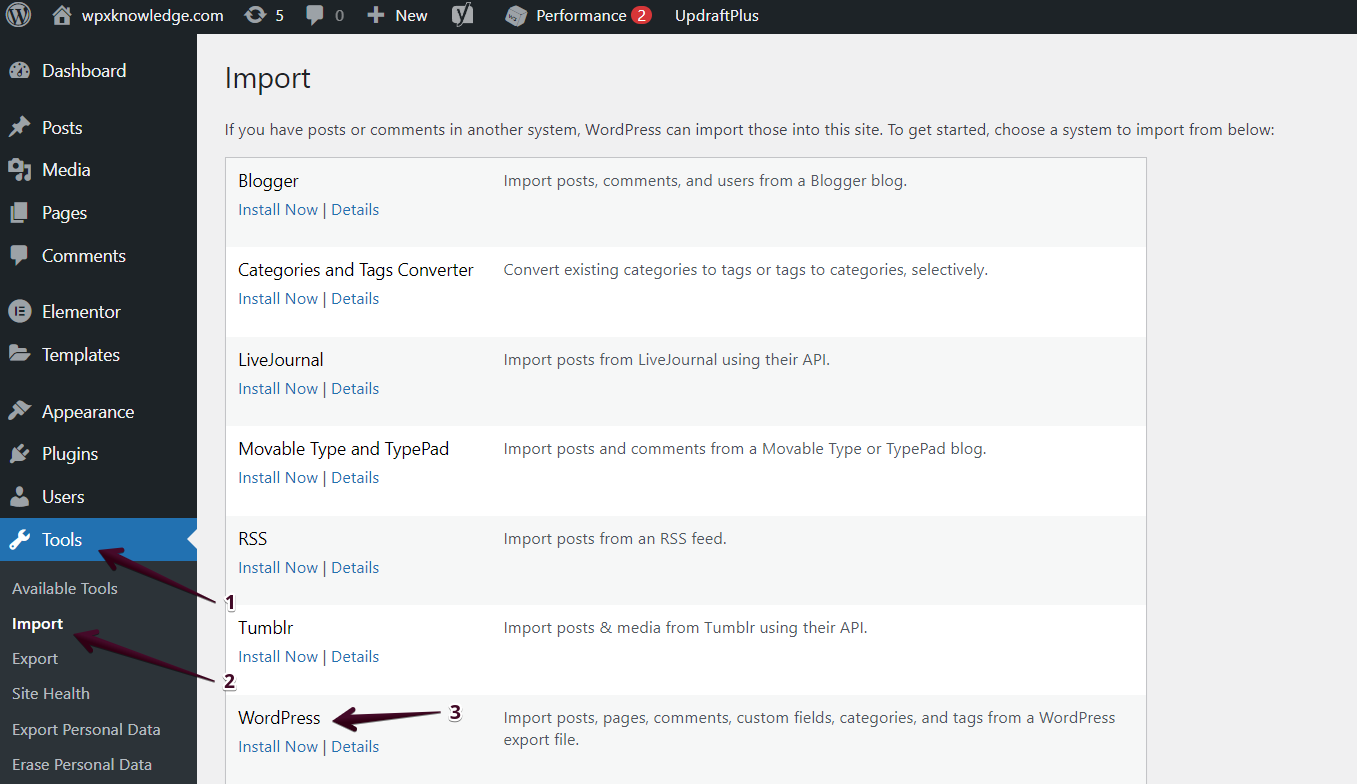The image size is (1357, 784).
Task: Install Movable Type and TypePad importer
Action: click(x=278, y=478)
